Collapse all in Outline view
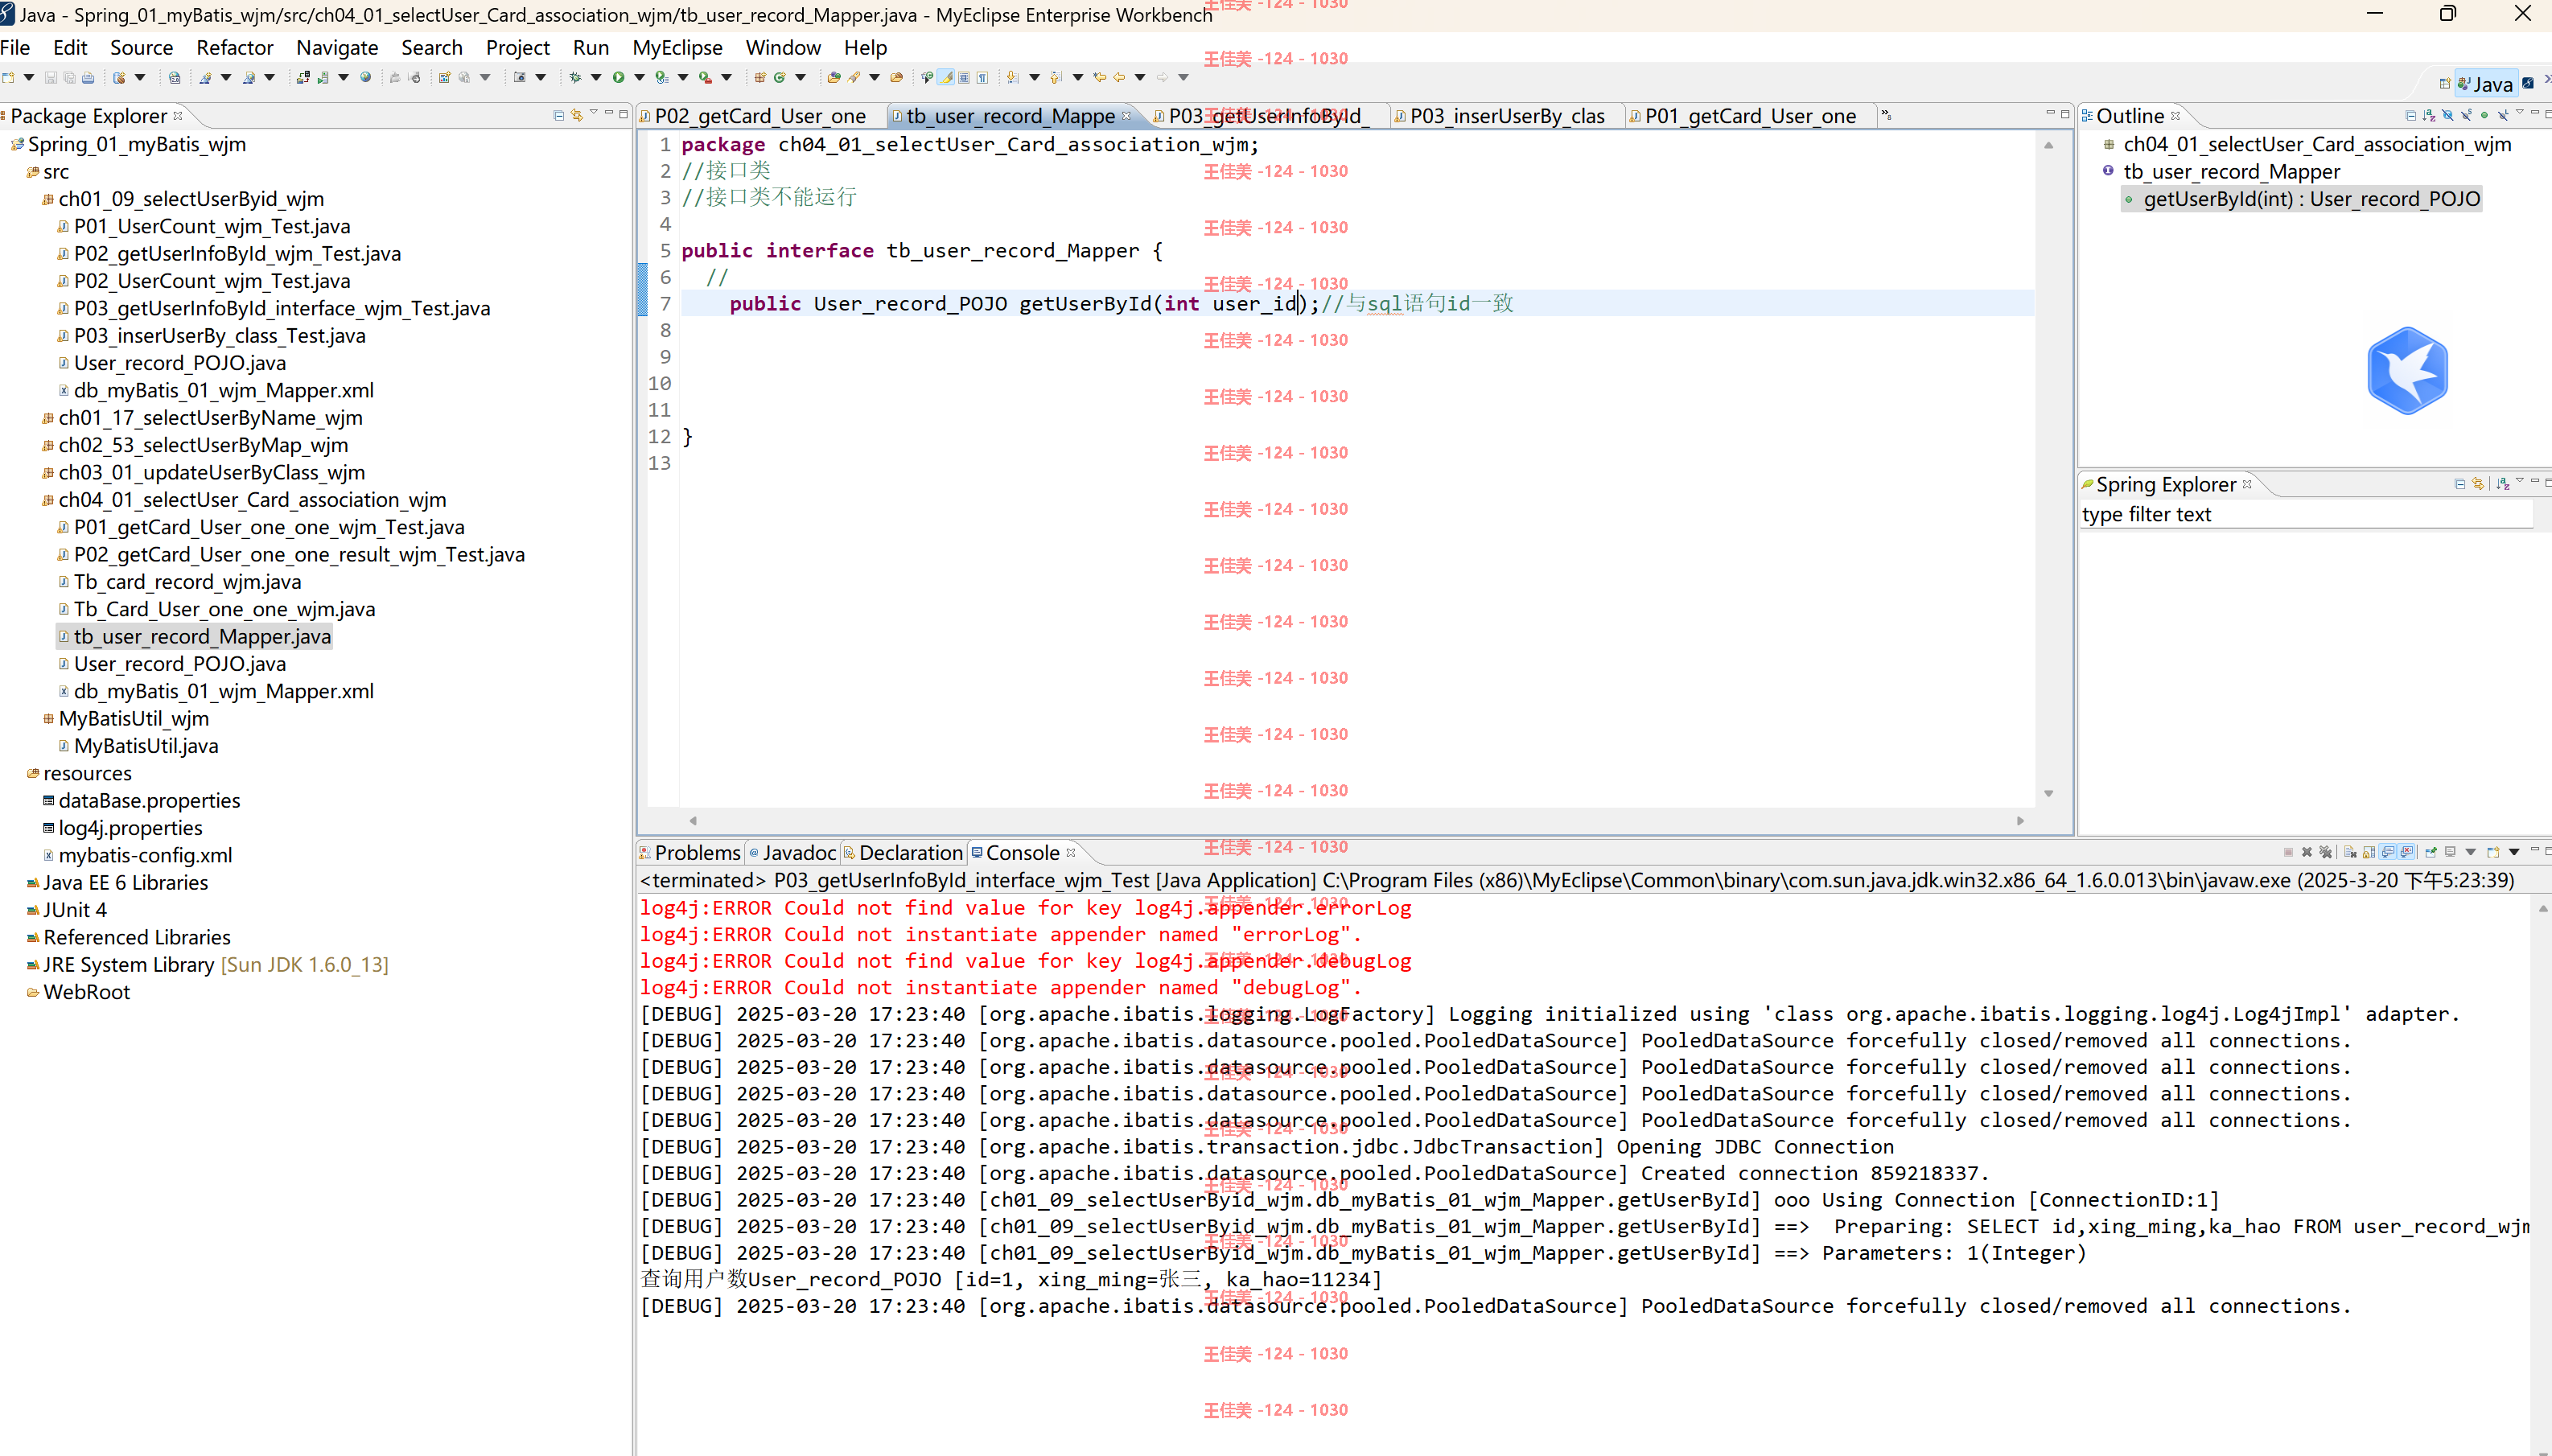Viewport: 2552px width, 1456px height. [2411, 115]
